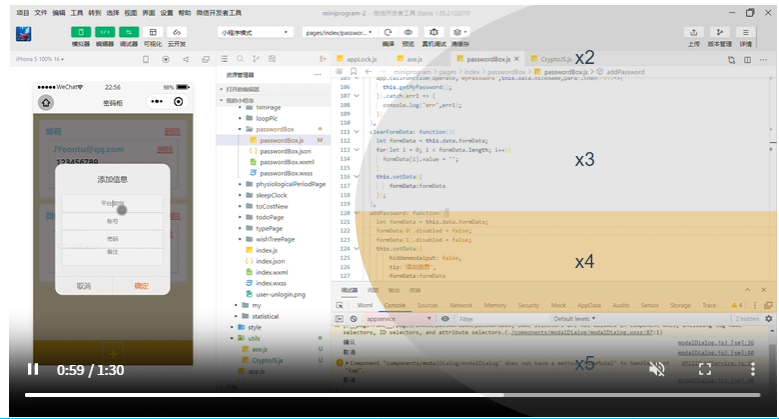779x419 pixels.
Task: Click the home button in the simulator
Action: (x=46, y=102)
